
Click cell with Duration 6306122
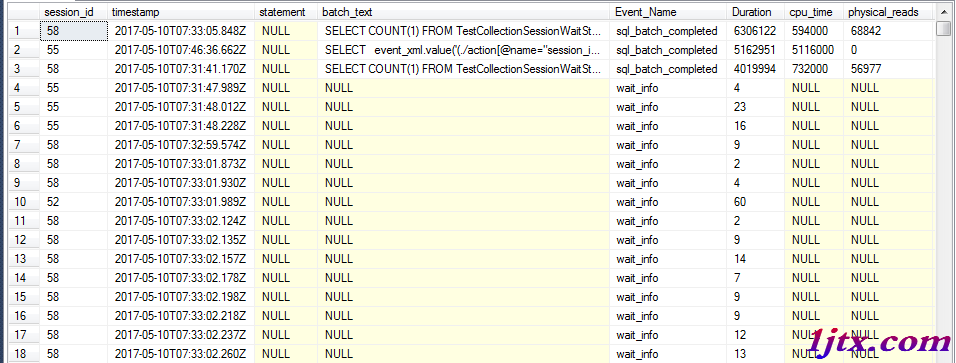(755, 31)
